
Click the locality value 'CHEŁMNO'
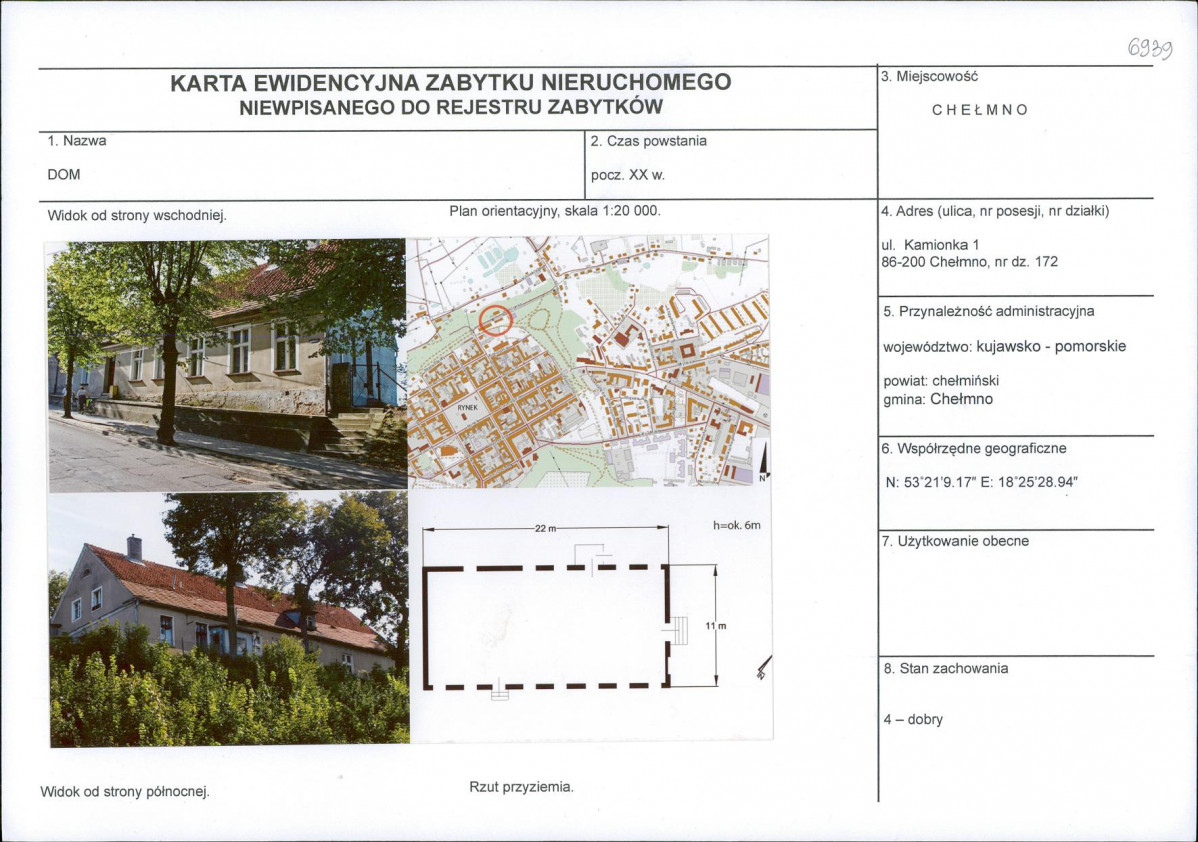click(979, 110)
